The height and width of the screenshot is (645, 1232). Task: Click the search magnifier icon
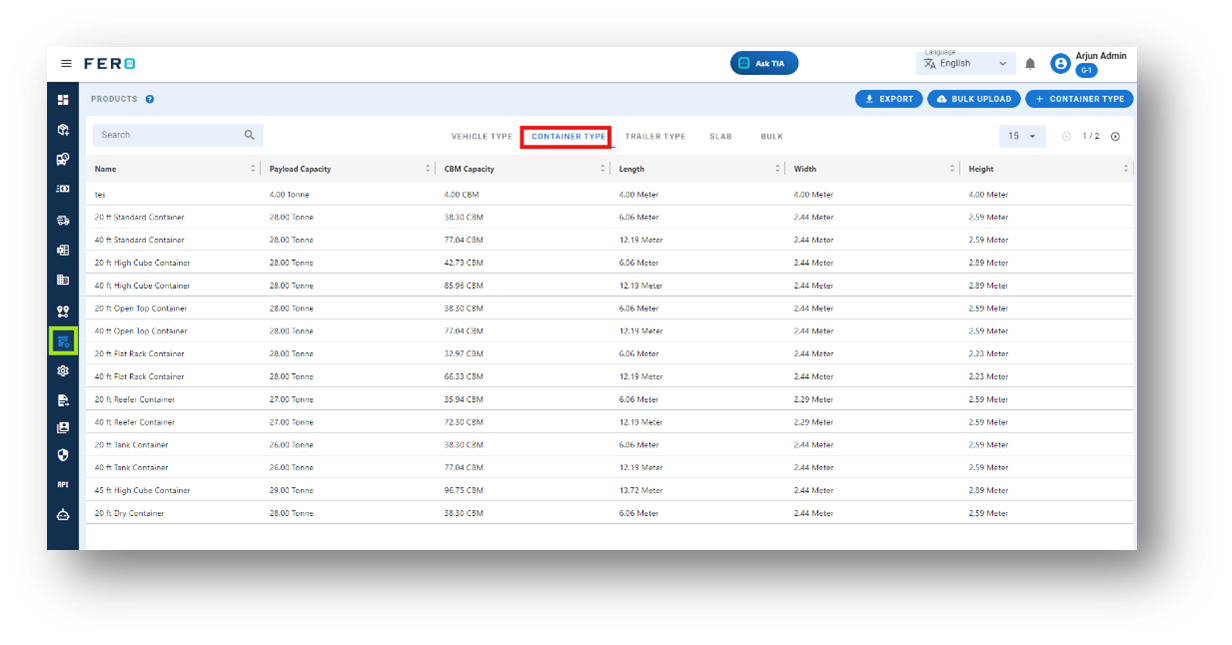[250, 135]
